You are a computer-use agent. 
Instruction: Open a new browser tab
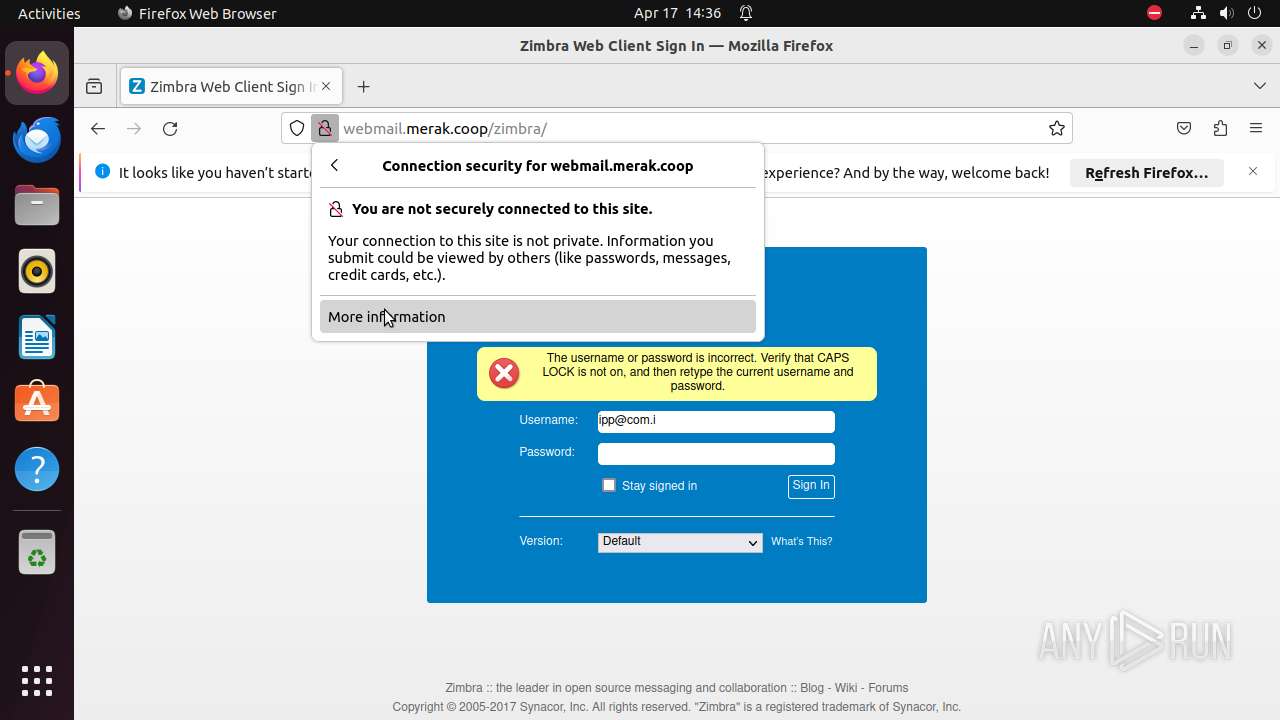pyautogui.click(x=363, y=87)
